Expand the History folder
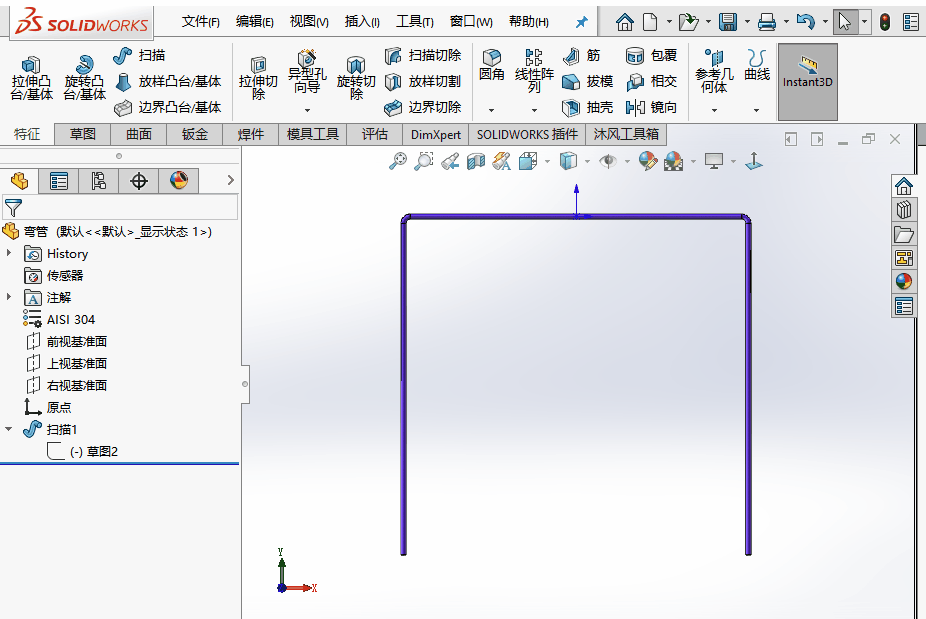 coord(9,253)
